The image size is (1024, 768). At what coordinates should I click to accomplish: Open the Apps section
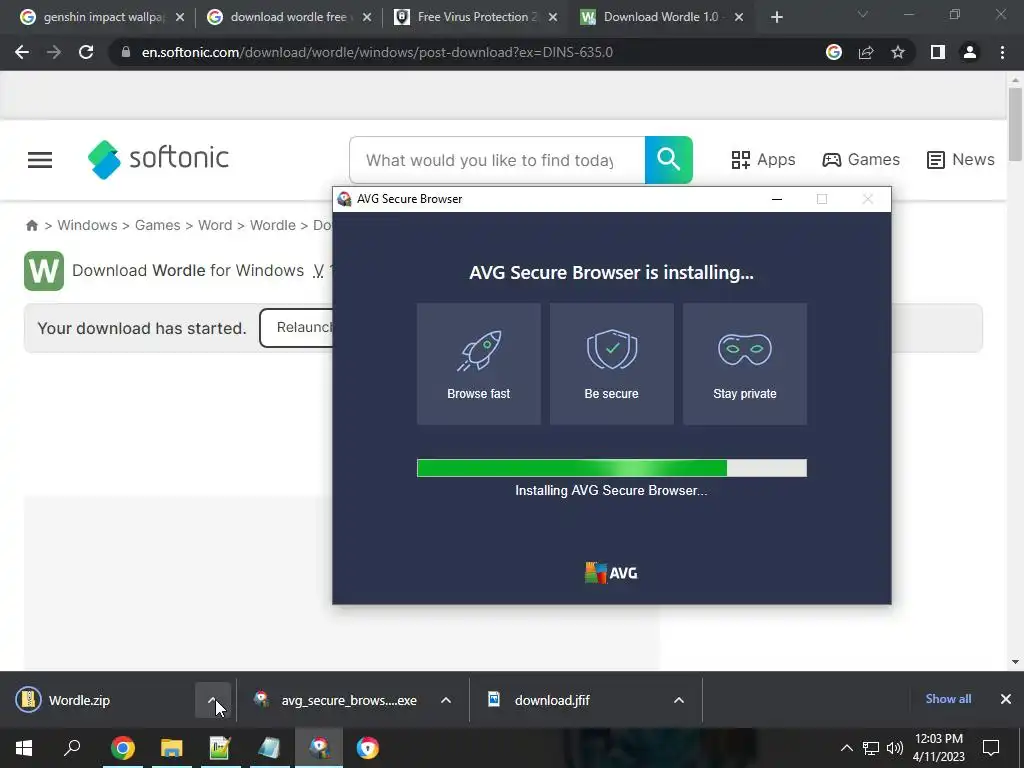(763, 159)
